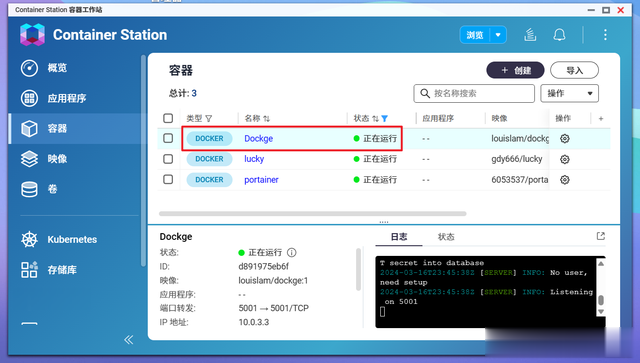Click the container ID d891975eb6f
Viewport: 640px width, 363px height.
(x=263, y=266)
